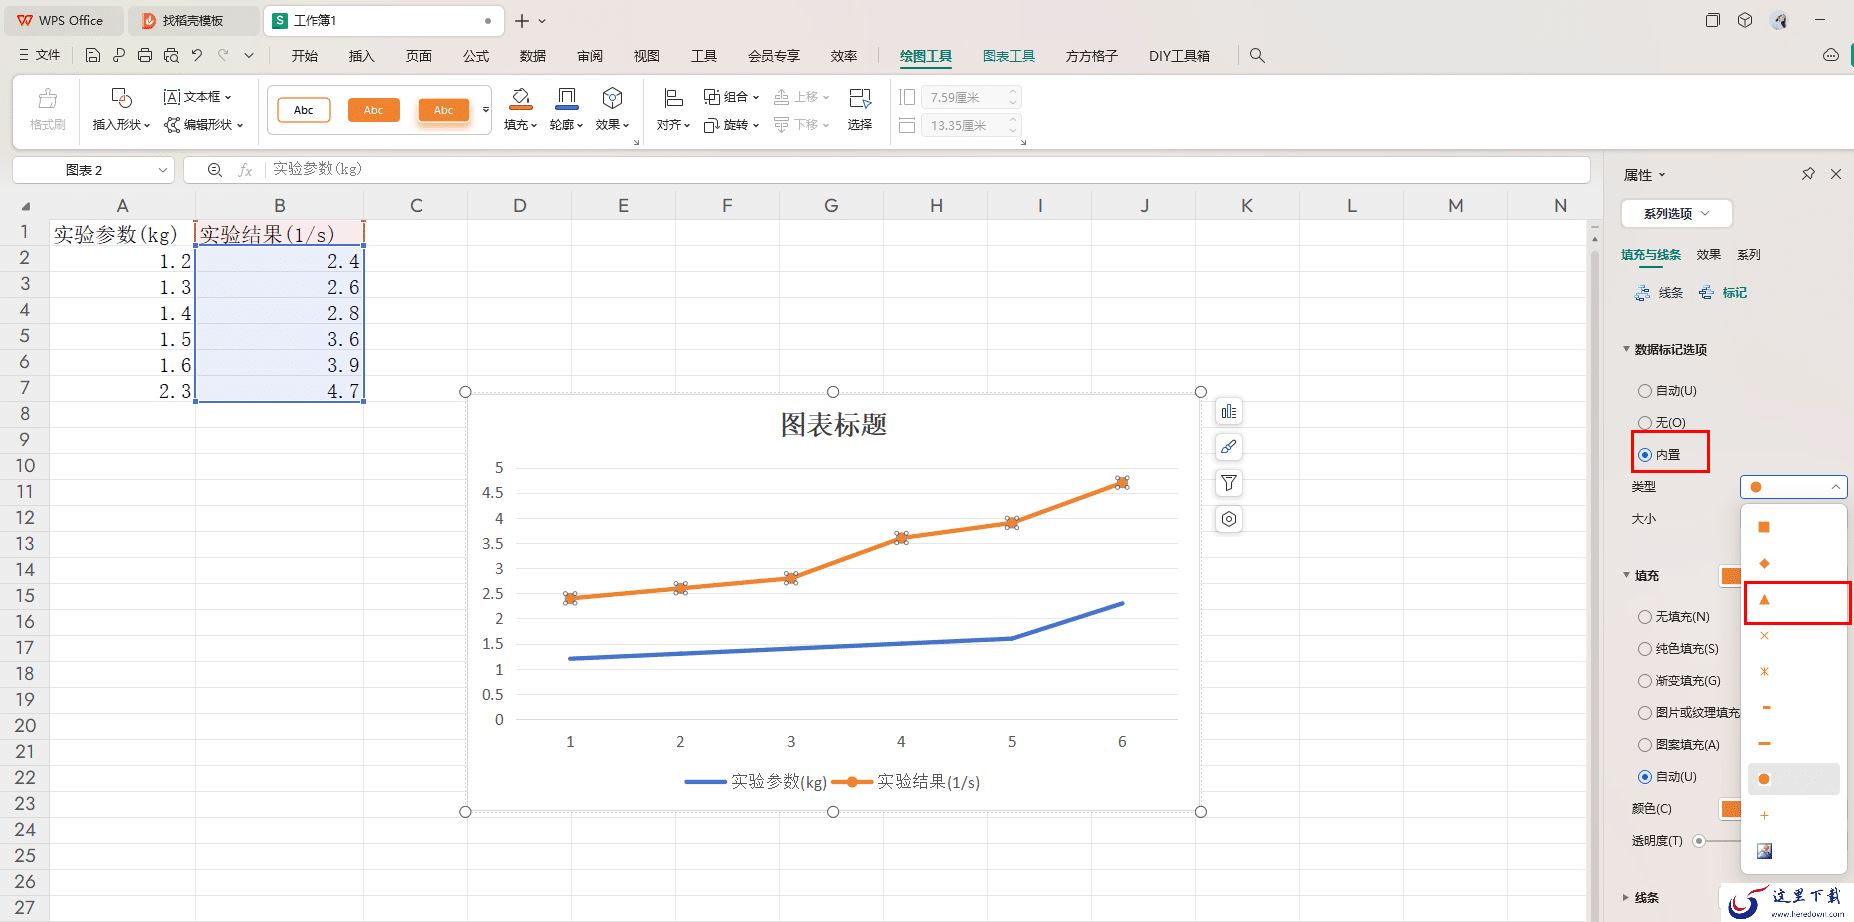
Task: Undo the last action
Action: [x=197, y=56]
